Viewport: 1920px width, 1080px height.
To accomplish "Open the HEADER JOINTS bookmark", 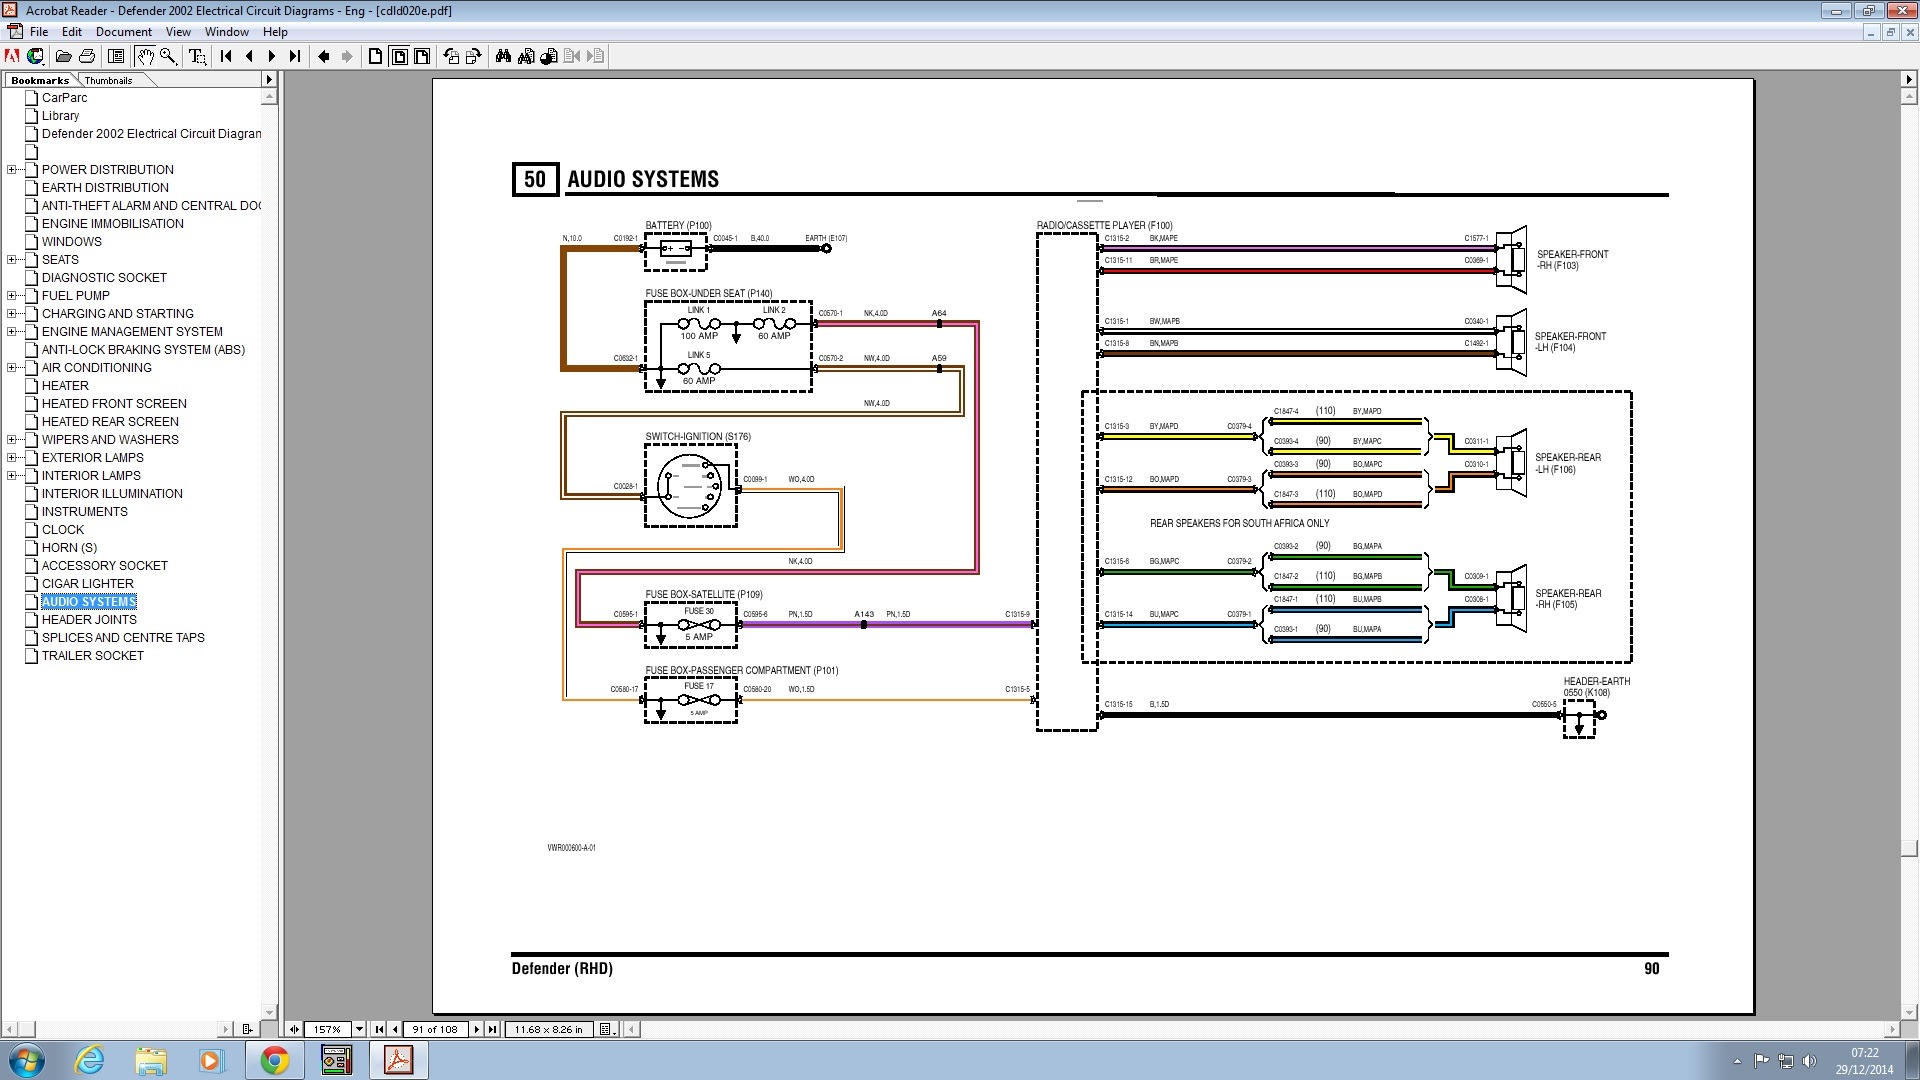I will click(x=89, y=620).
